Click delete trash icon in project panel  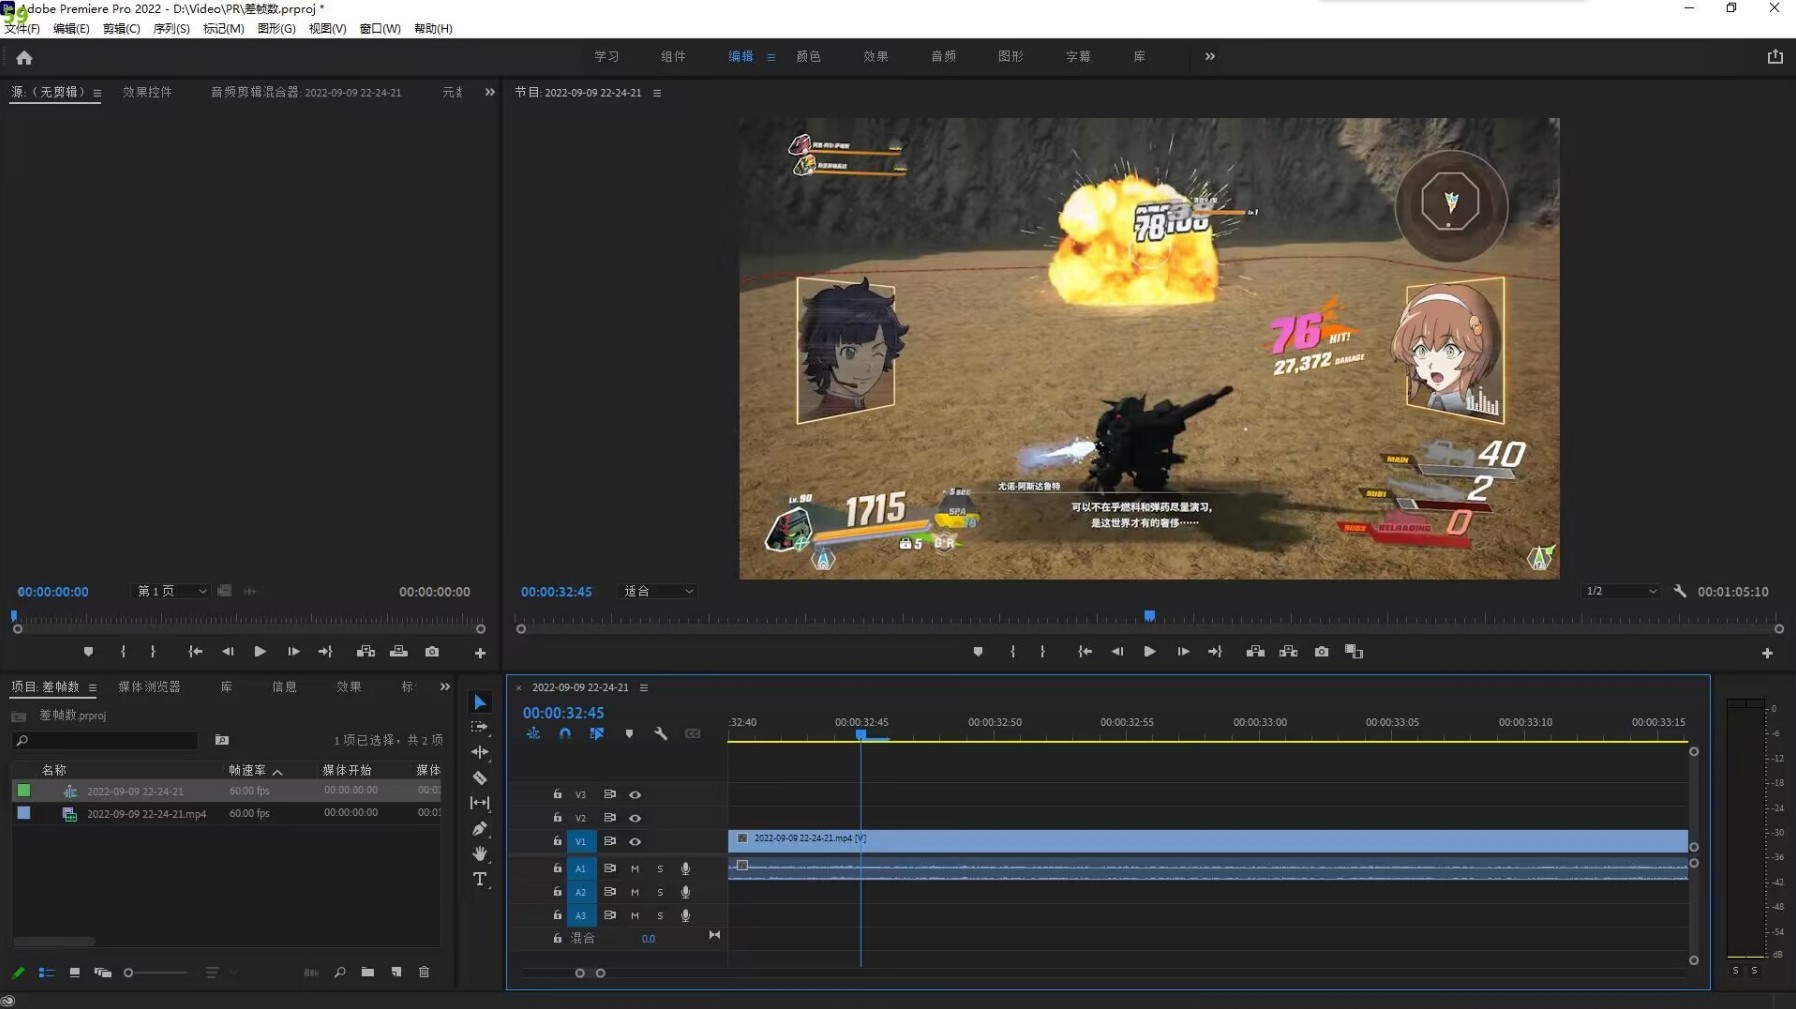tap(424, 972)
